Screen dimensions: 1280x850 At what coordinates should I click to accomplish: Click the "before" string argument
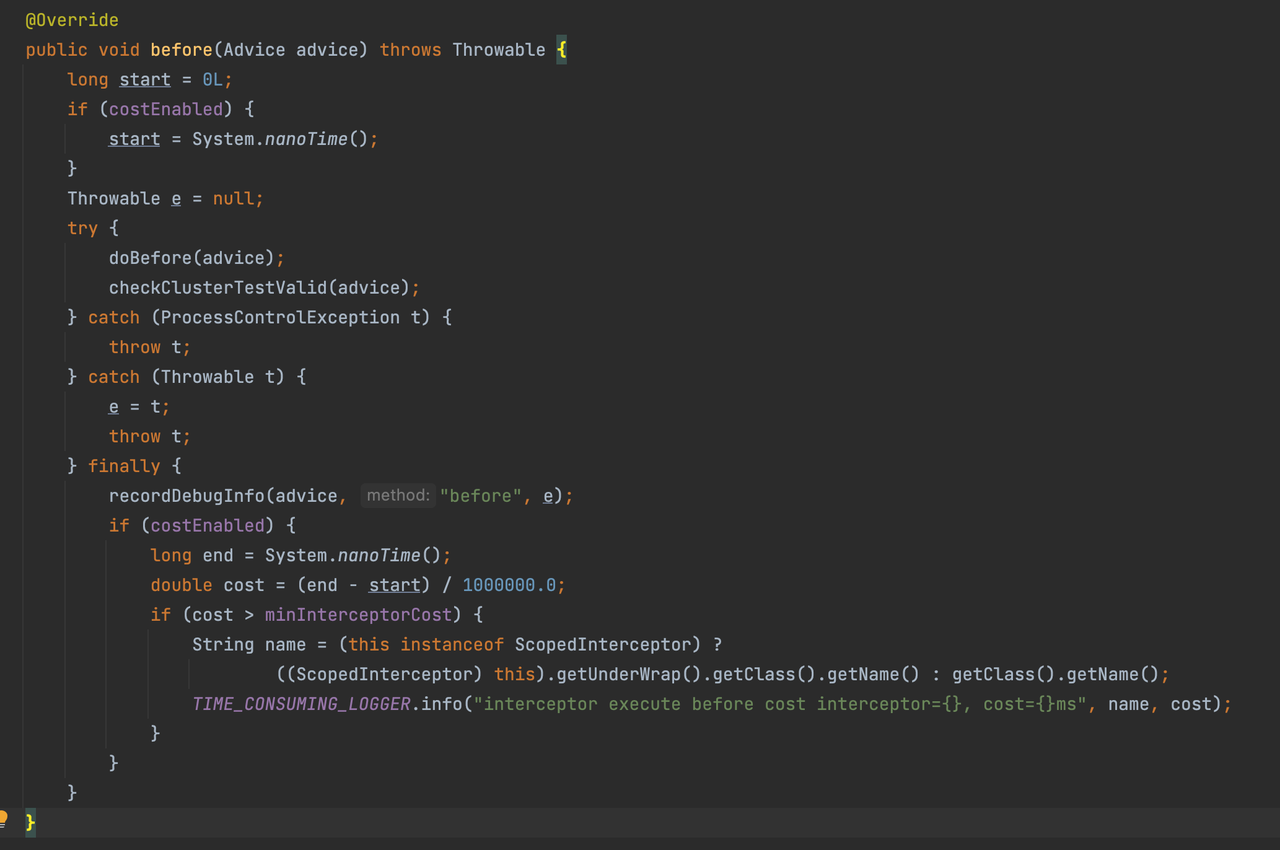pyautogui.click(x=481, y=496)
